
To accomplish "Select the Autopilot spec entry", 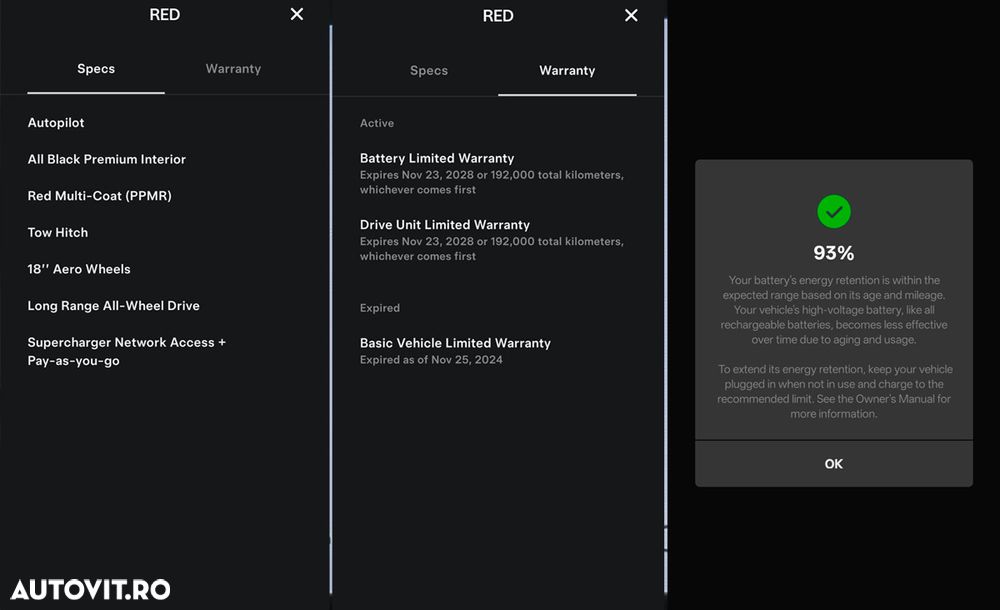I will [x=55, y=123].
